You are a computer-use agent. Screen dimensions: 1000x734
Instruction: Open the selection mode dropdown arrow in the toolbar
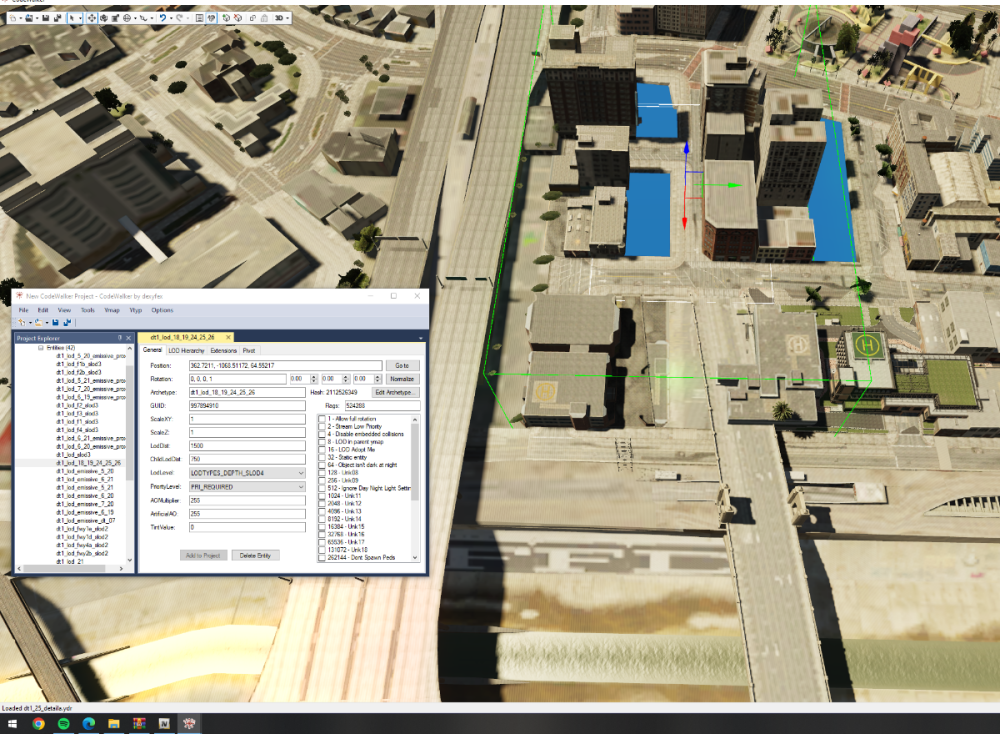[80, 18]
